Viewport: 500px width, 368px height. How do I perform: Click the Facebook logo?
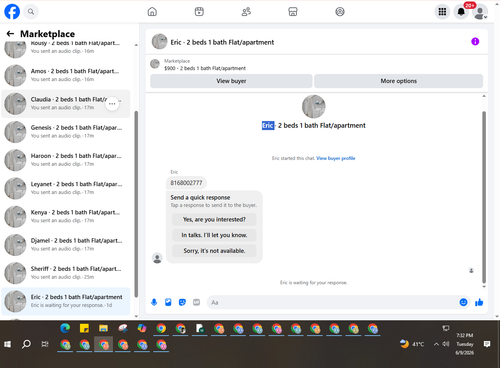point(12,12)
